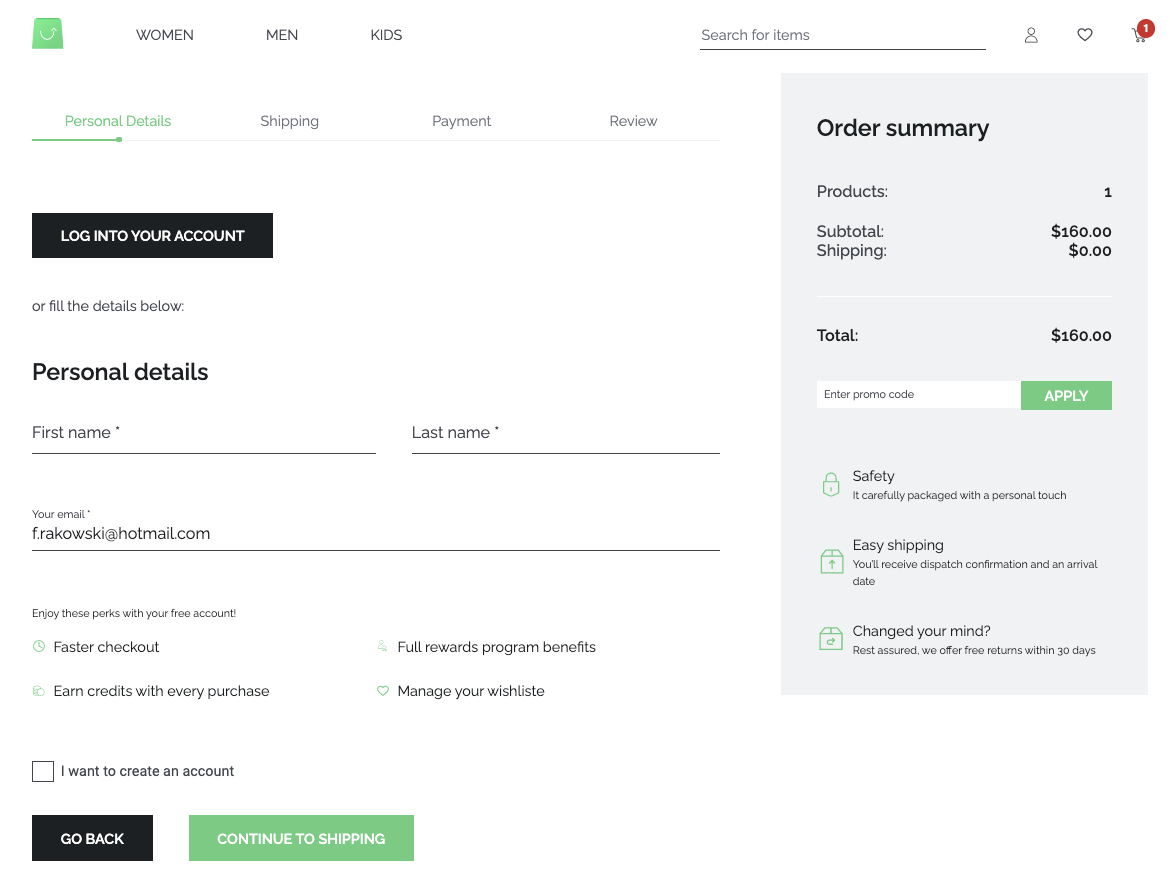
Task: Focus the Enter promo code field
Action: [x=919, y=395]
